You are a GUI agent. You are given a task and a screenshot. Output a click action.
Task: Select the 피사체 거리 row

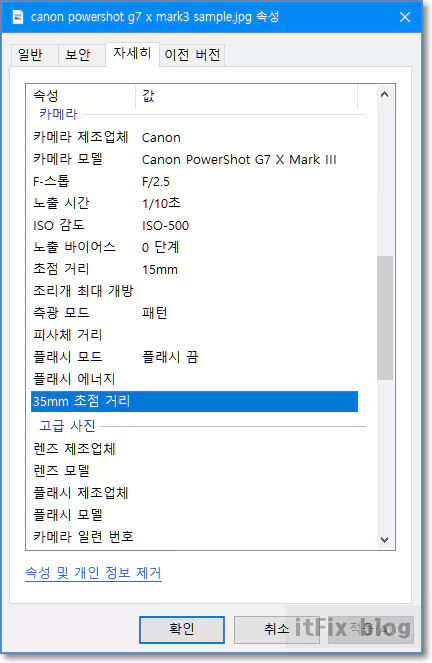click(x=194, y=335)
